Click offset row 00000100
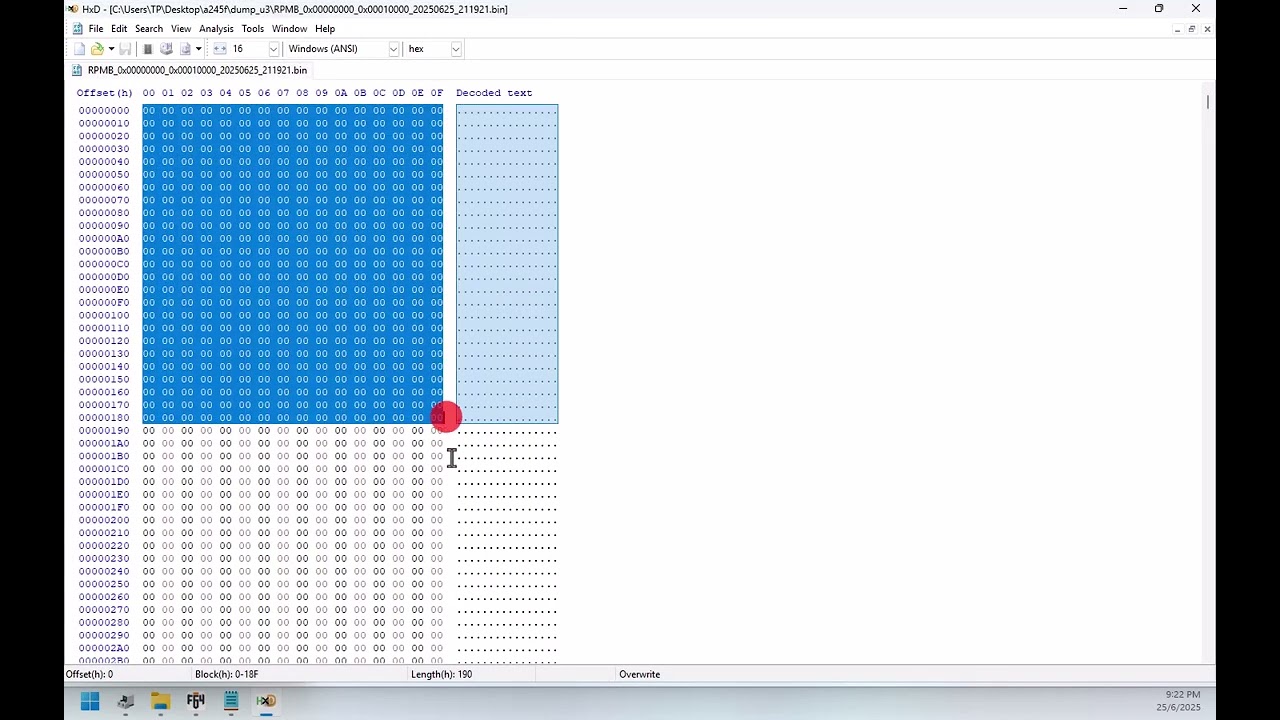Screen dimensions: 1280x720 coord(104,316)
